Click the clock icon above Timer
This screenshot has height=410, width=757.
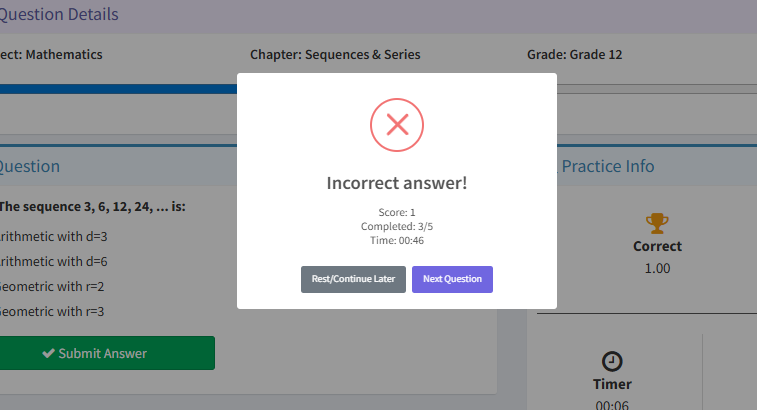point(612,361)
